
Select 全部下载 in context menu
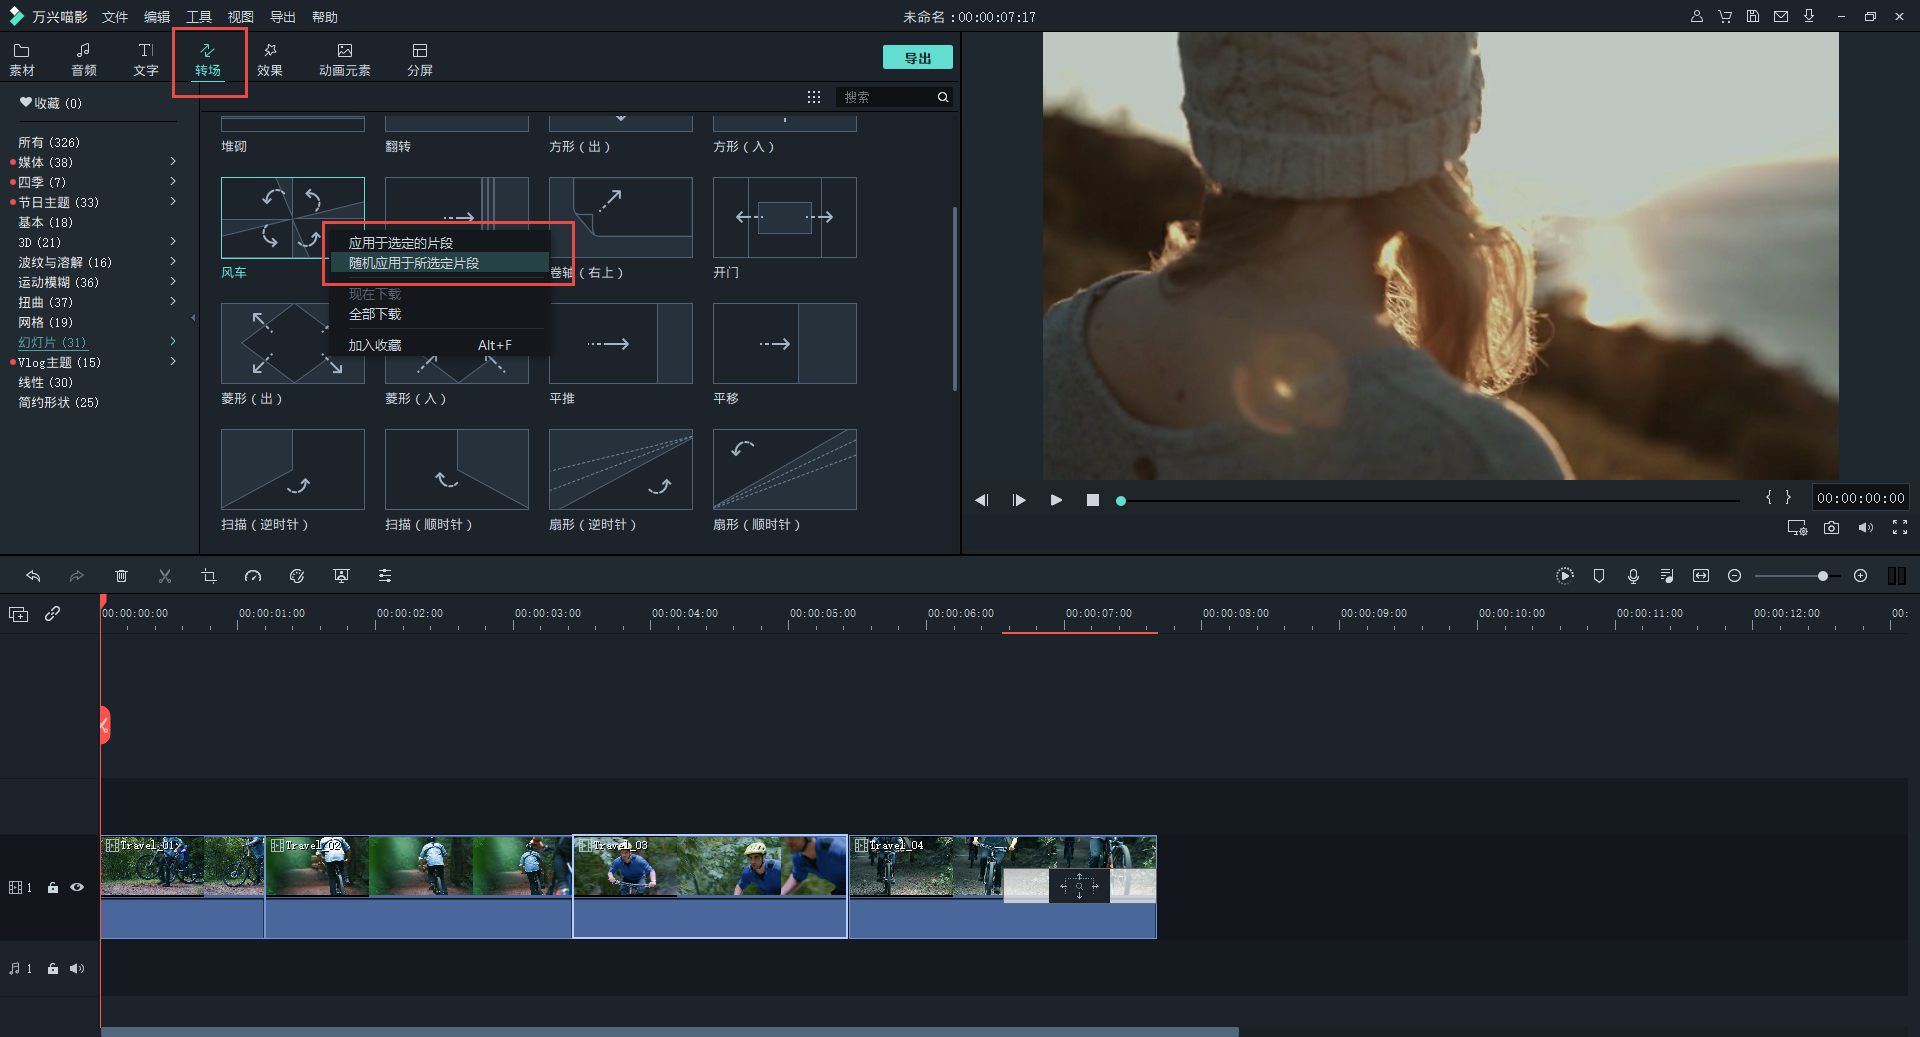pos(375,314)
